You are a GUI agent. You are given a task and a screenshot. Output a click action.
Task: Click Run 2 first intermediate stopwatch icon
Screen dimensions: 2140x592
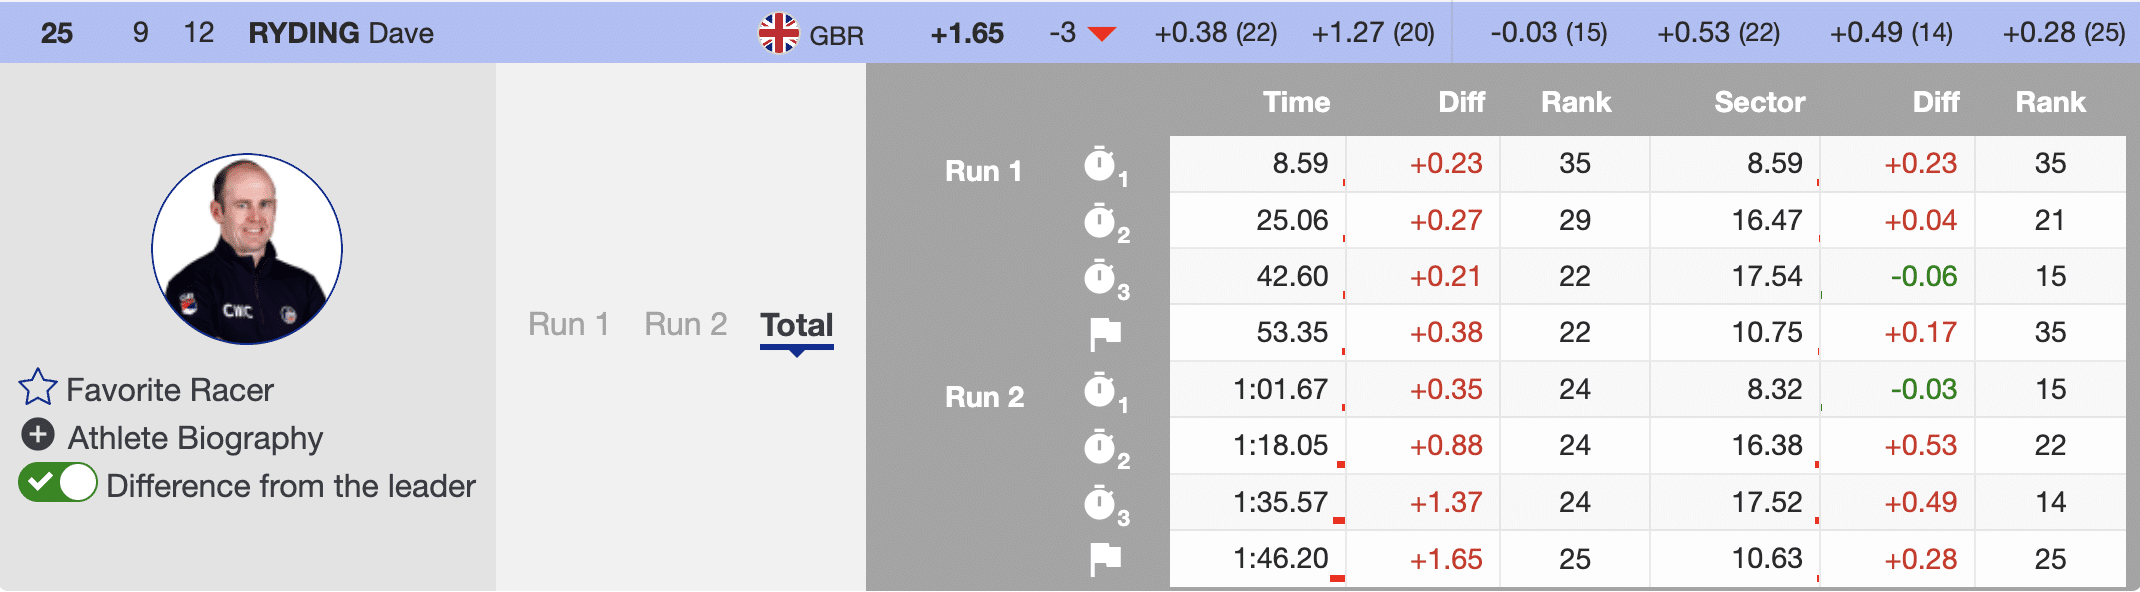point(1101,390)
